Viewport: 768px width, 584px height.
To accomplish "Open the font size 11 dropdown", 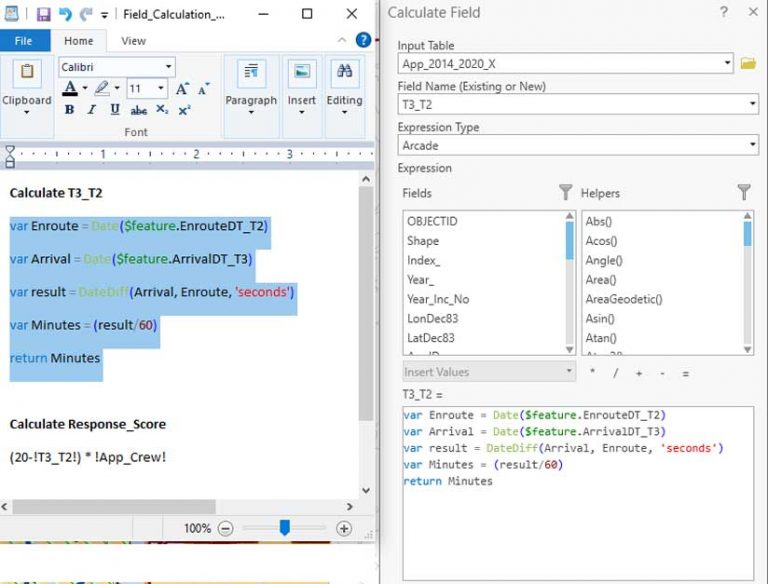I will [x=161, y=89].
